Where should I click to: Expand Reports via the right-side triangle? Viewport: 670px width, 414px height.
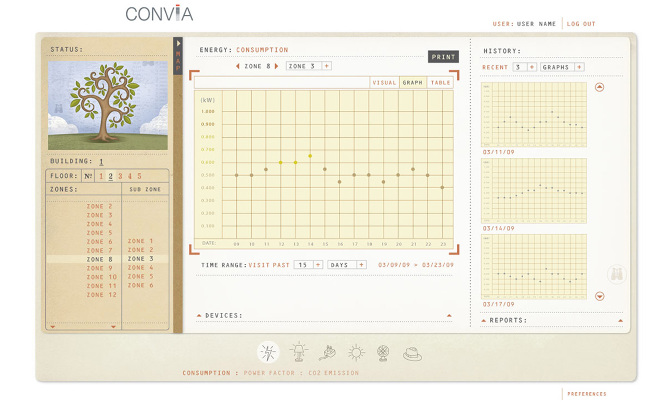(620, 320)
